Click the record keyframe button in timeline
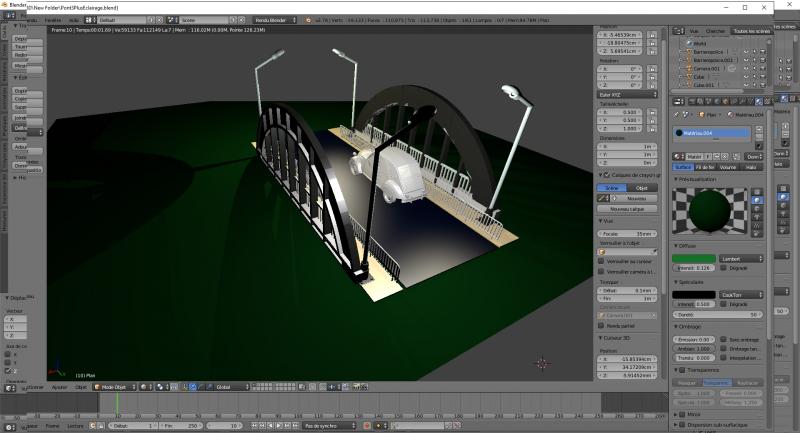This screenshot has width=800, height=433. pyautogui.click(x=366, y=425)
